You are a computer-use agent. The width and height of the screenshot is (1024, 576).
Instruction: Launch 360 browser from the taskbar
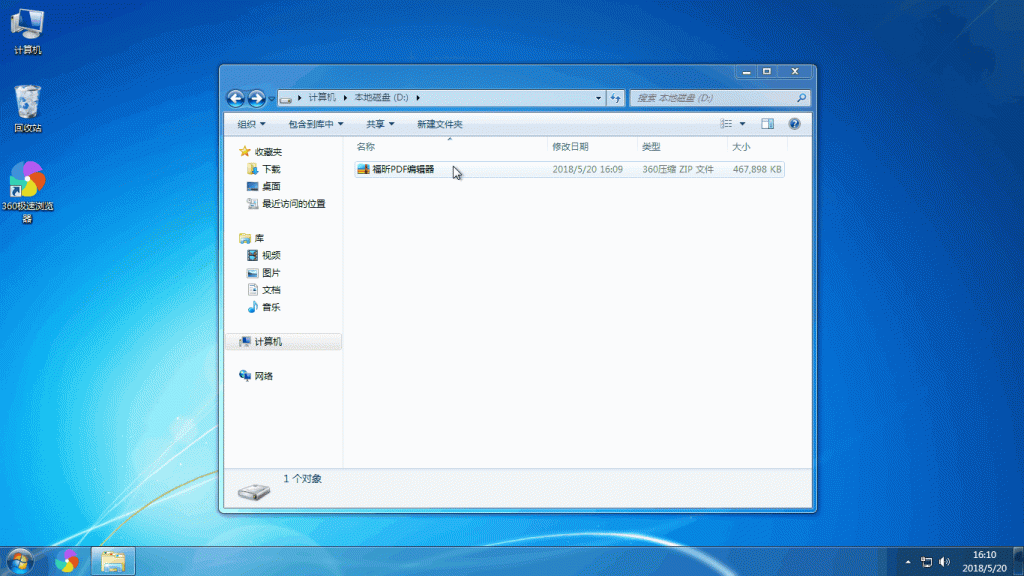tap(67, 562)
